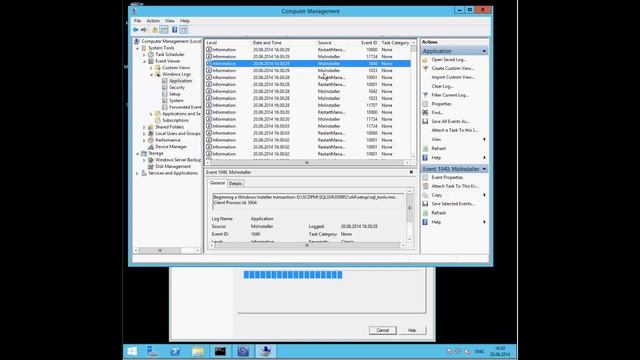Close the Event 1040 preview pane
The image size is (640, 360).
(x=411, y=172)
